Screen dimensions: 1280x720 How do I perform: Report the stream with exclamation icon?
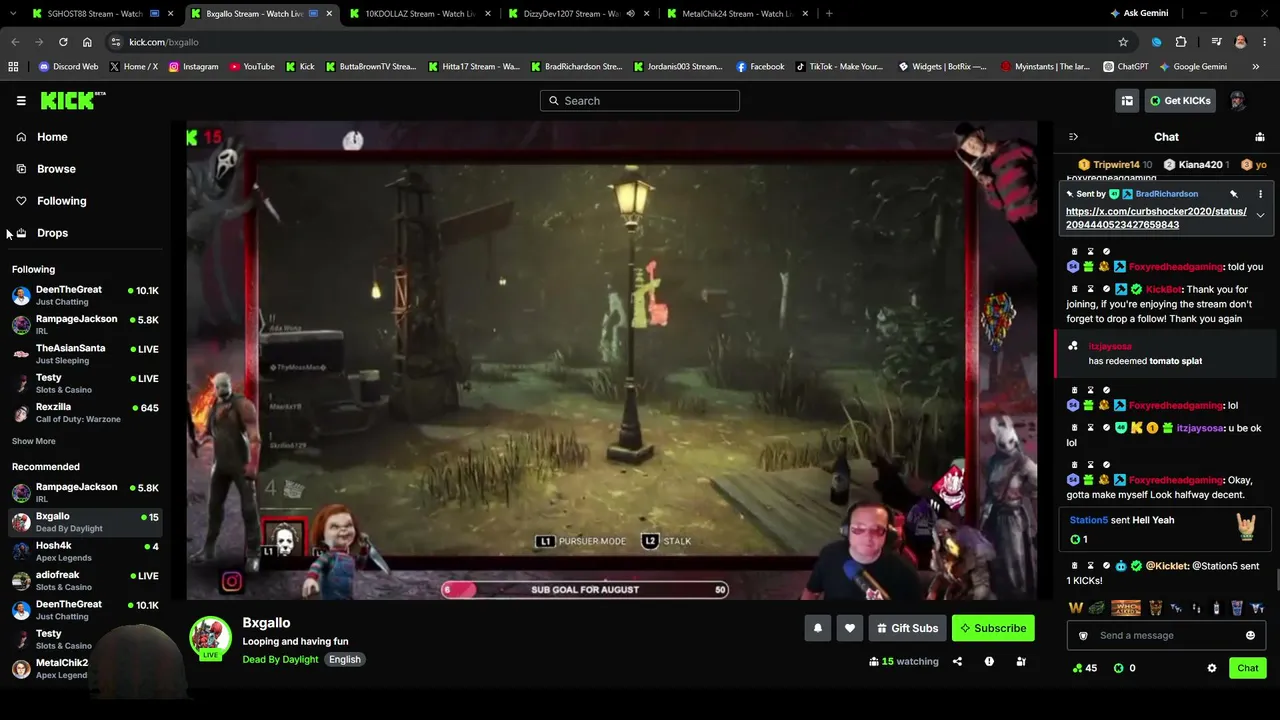(989, 661)
